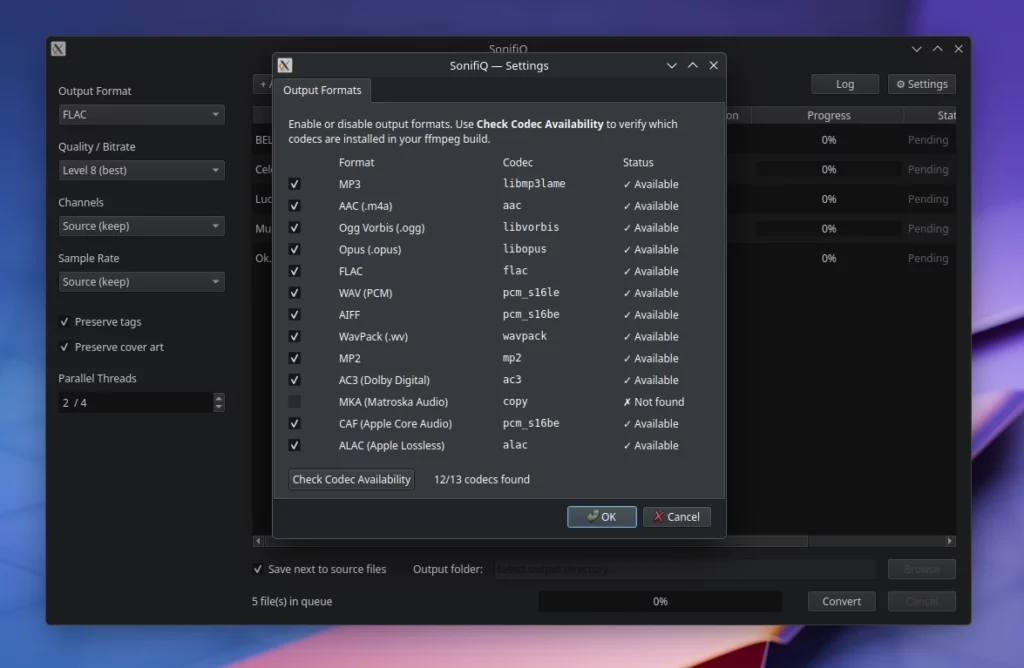Viewport: 1024px width, 668px height.
Task: Click the main SonifiQ window app icon
Action: [58, 49]
